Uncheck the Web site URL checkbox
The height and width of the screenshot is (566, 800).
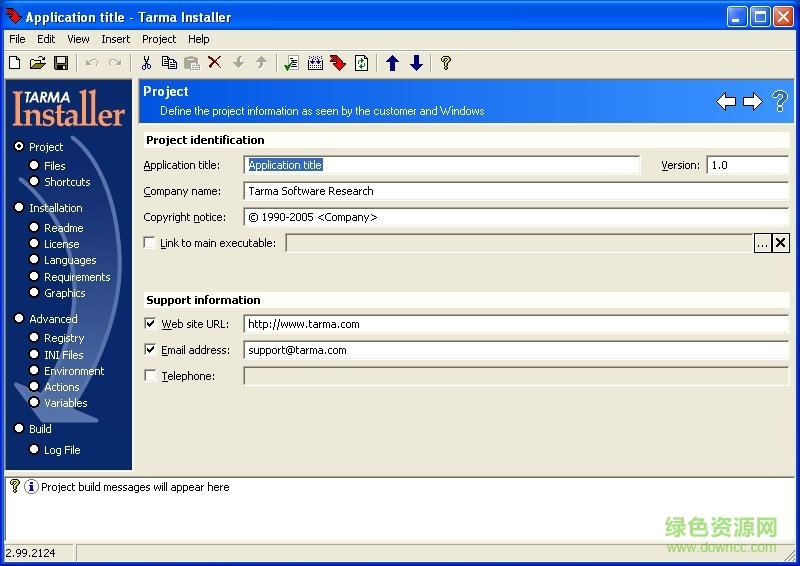150,324
